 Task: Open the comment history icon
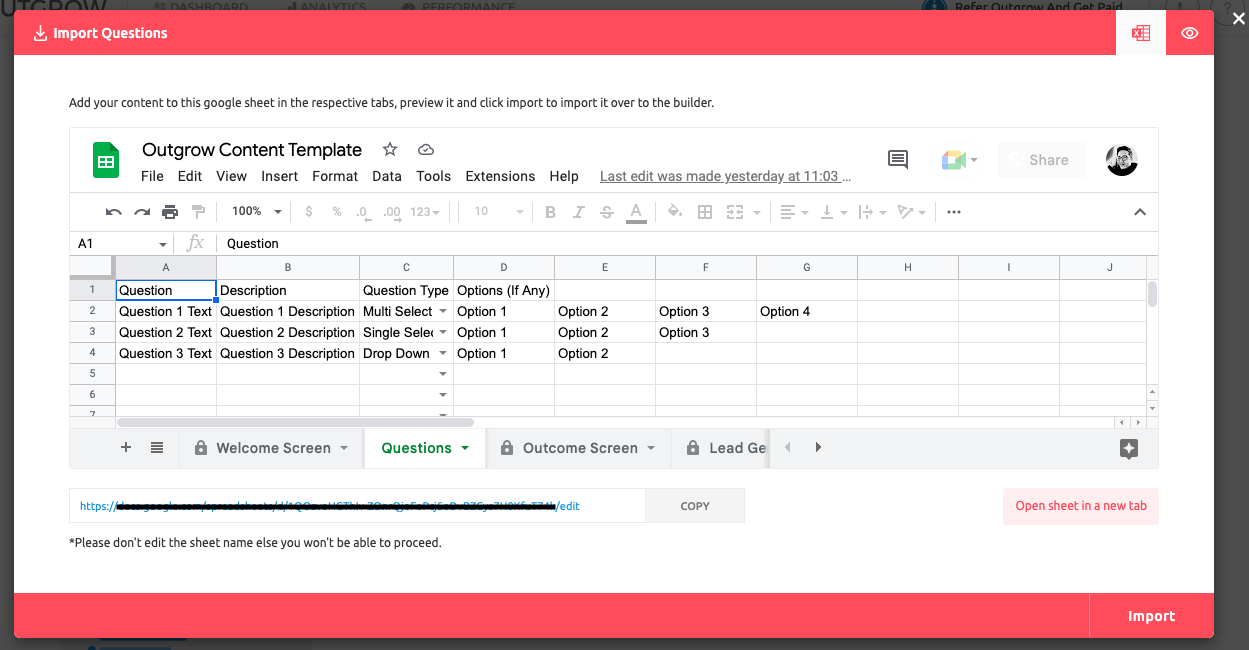(898, 160)
